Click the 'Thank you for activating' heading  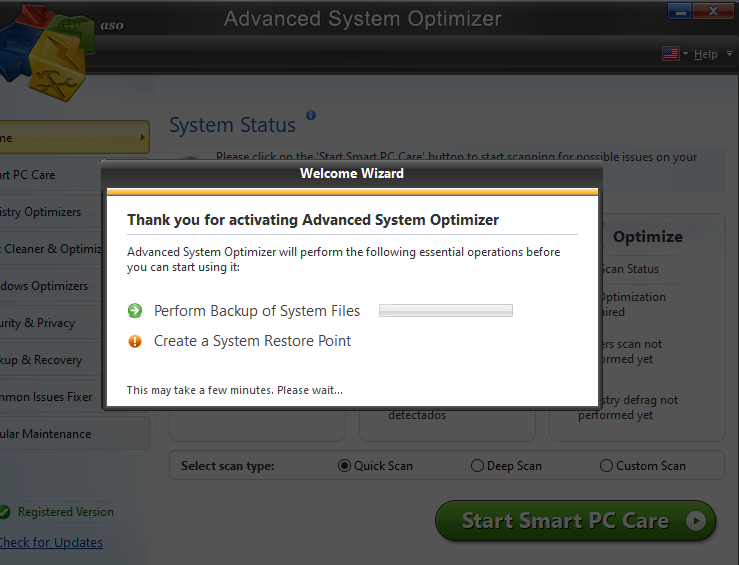point(313,220)
